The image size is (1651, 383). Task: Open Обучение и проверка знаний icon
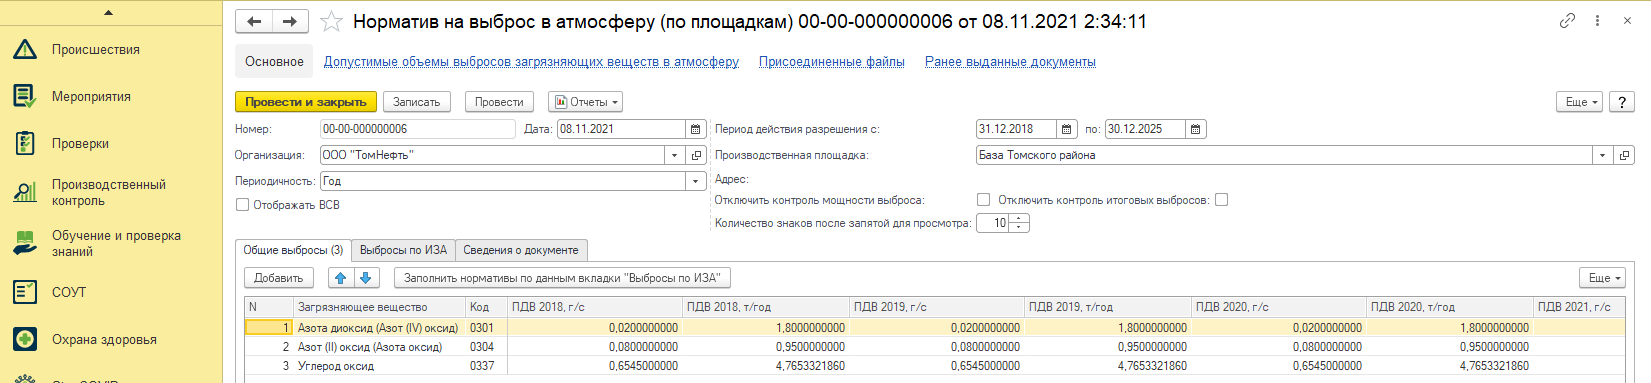click(25, 243)
